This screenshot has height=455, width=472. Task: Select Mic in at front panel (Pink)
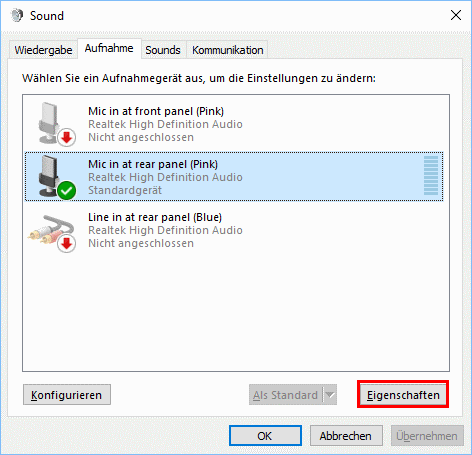coord(234,124)
